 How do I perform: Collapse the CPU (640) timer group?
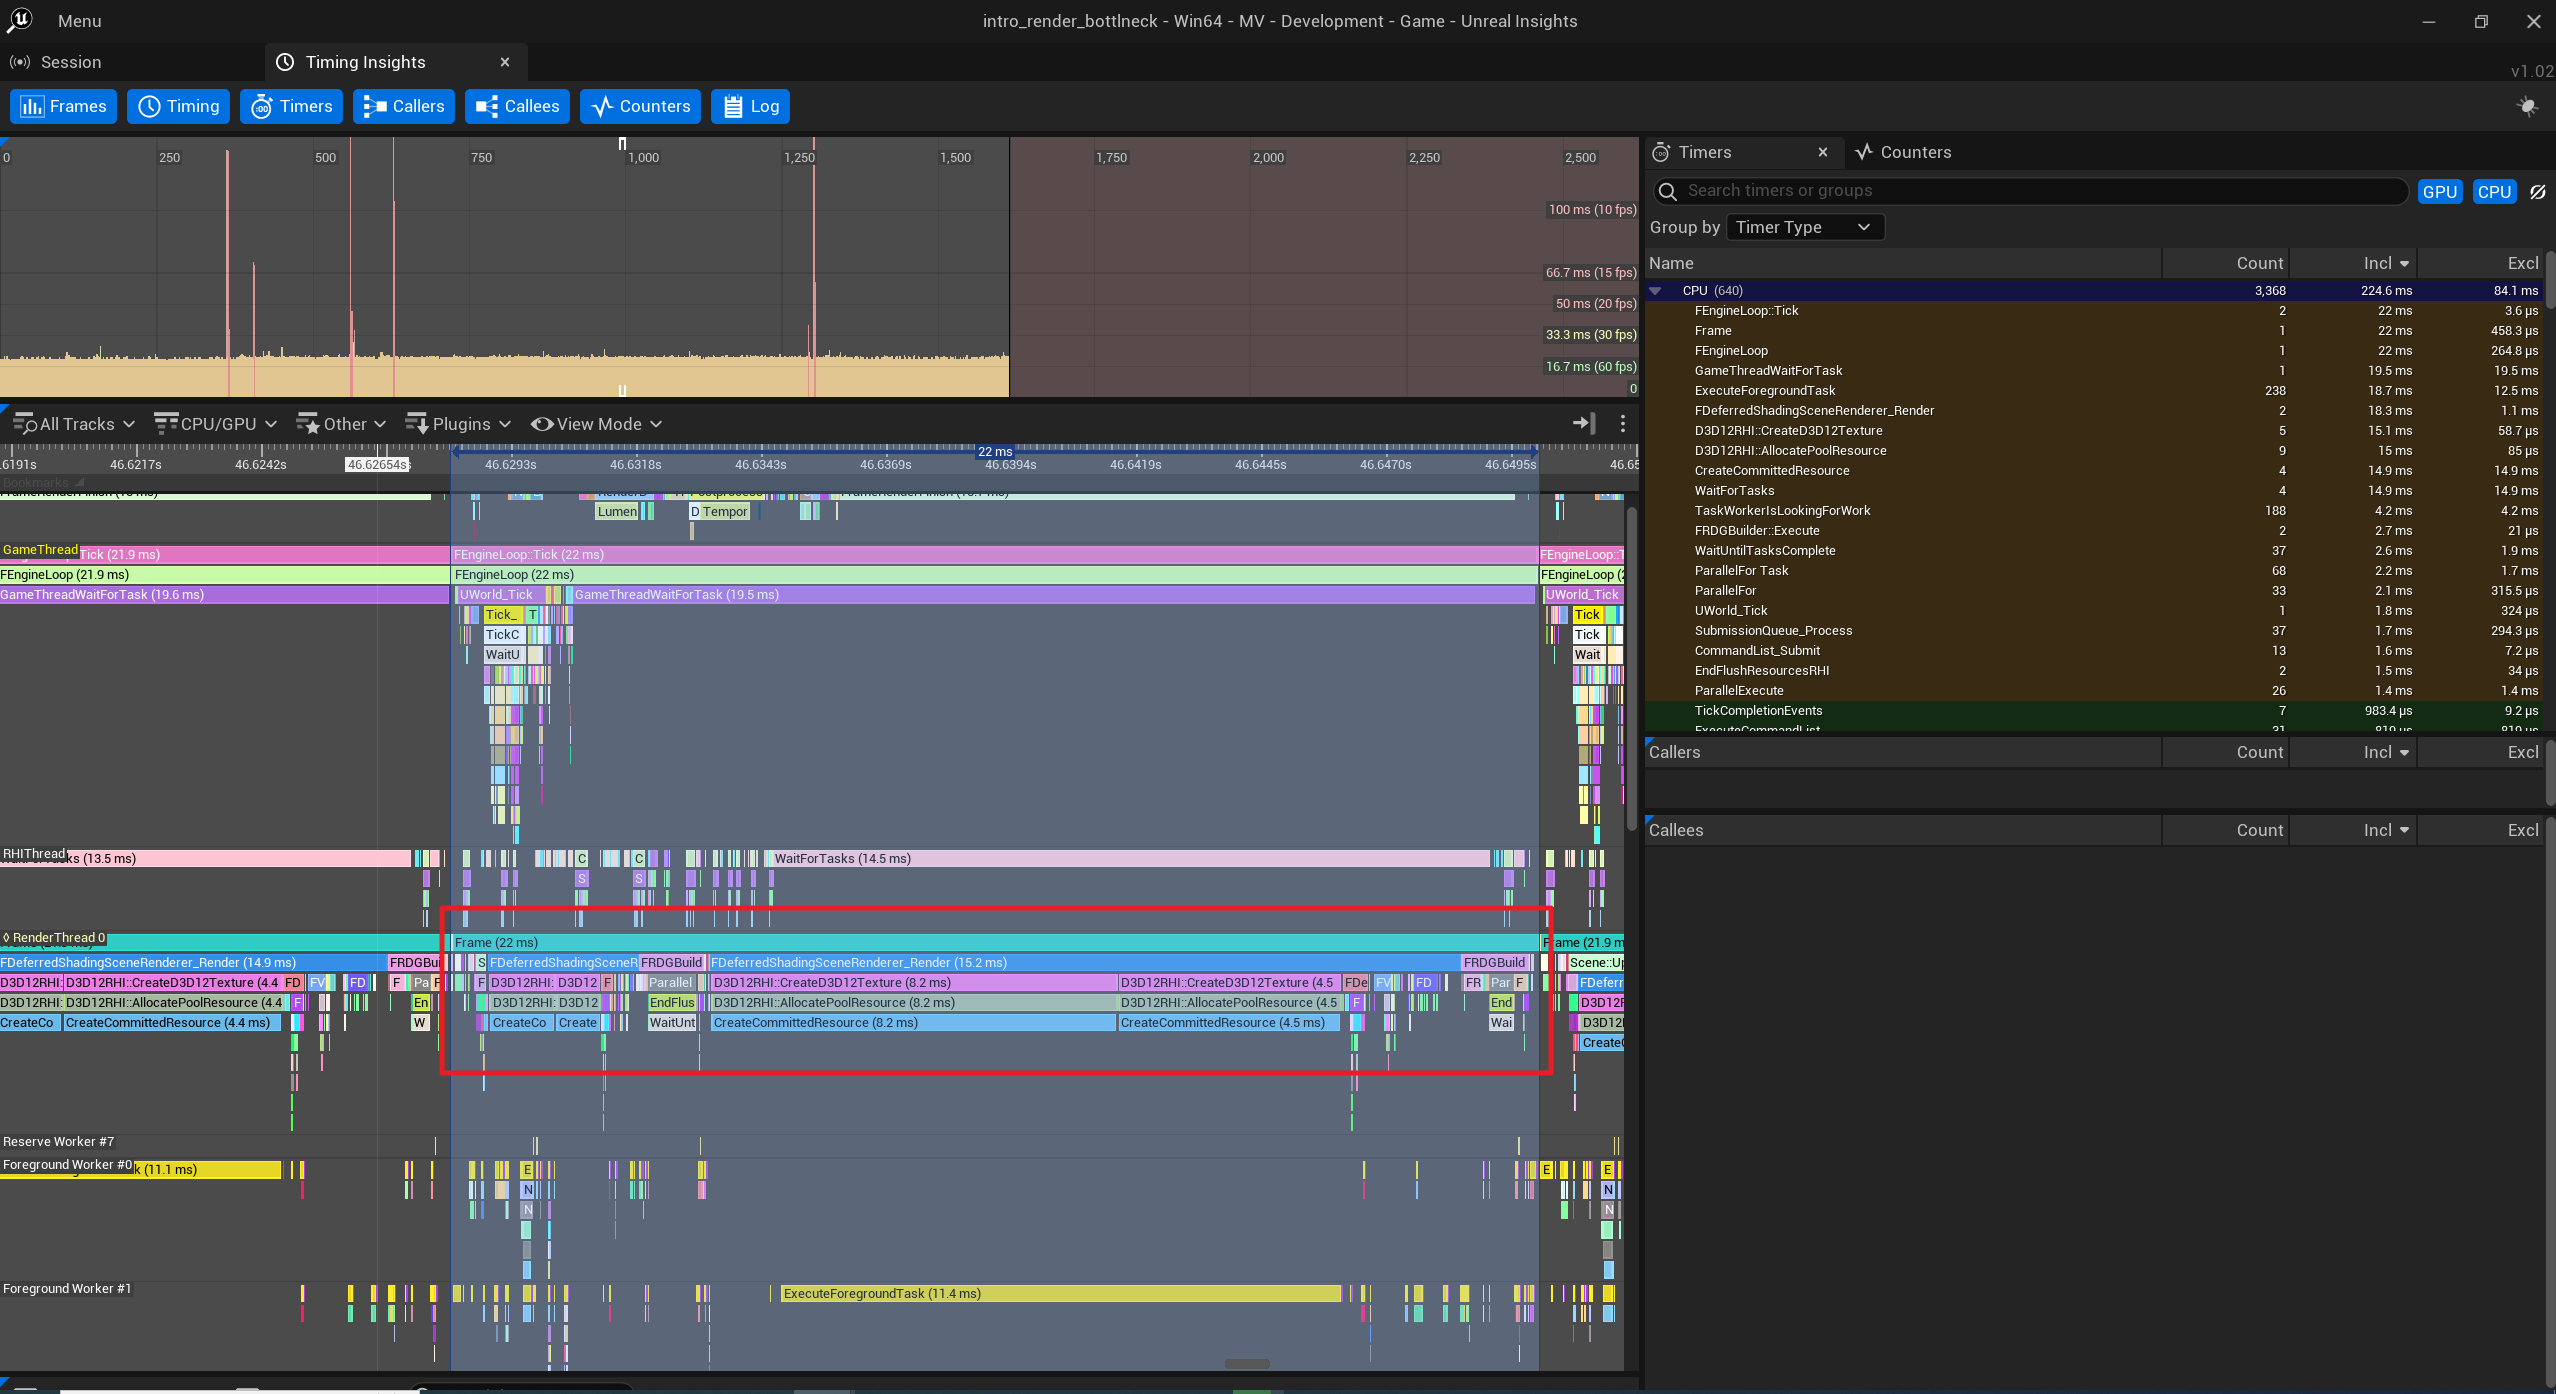1656,291
